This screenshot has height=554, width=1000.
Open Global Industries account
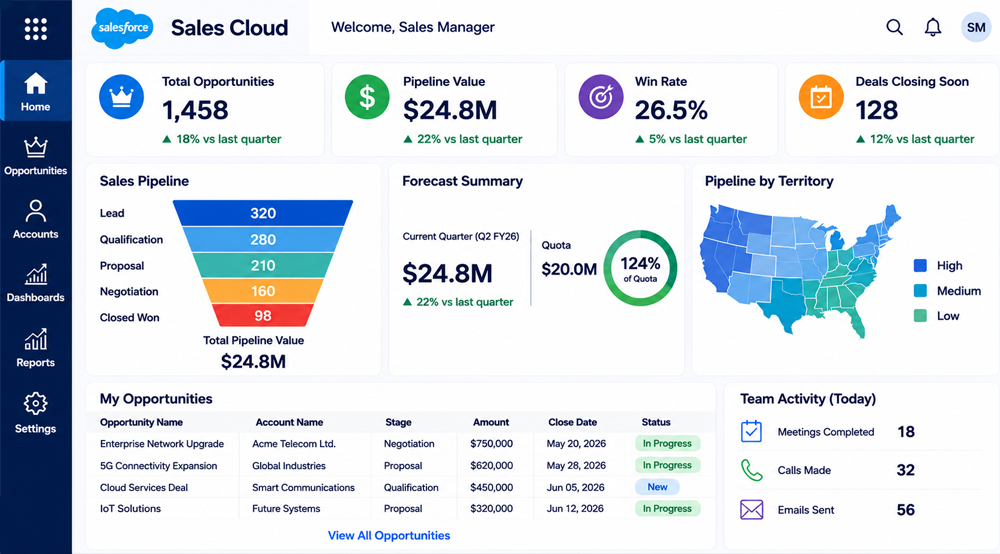288,465
